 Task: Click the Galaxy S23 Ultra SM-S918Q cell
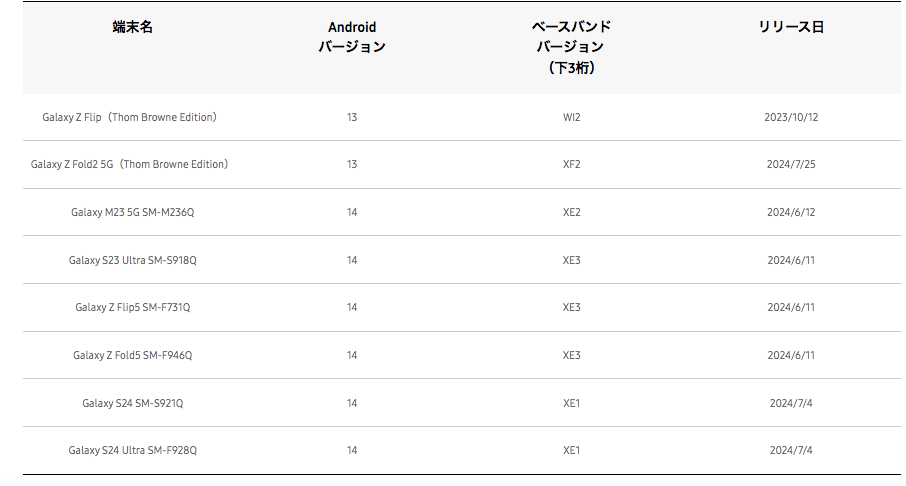click(132, 260)
